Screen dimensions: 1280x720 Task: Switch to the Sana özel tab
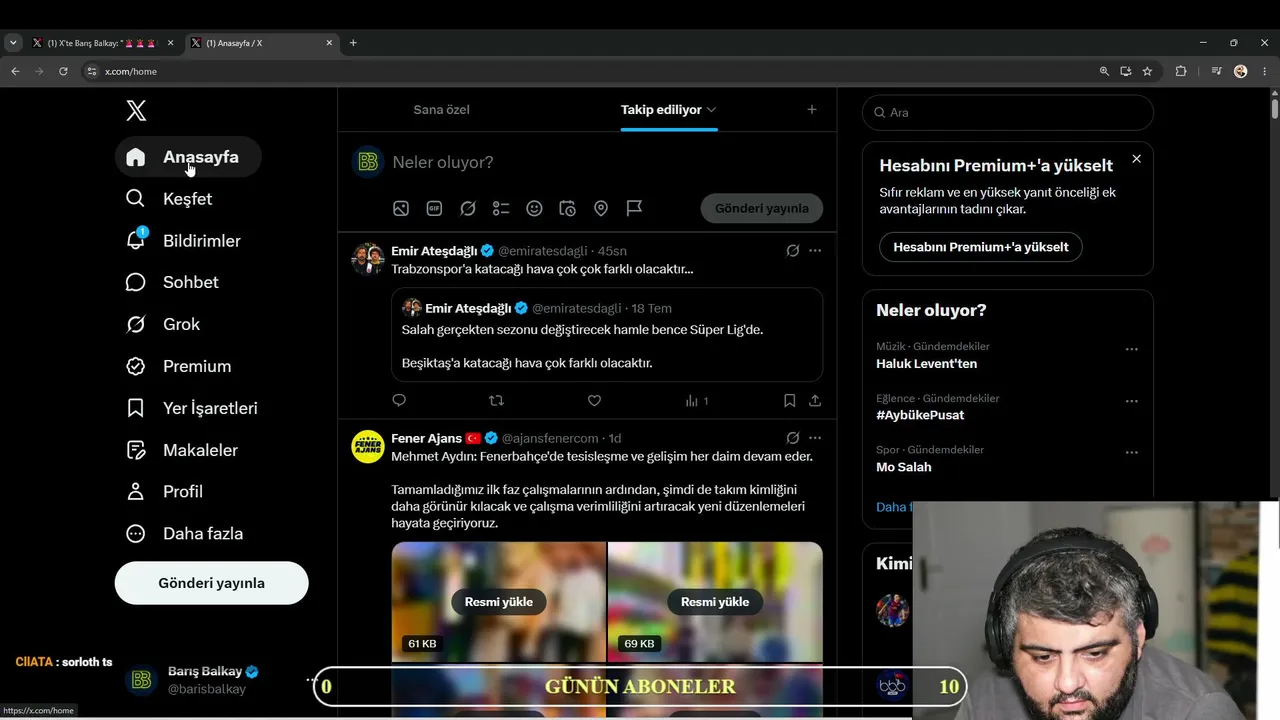coord(441,110)
